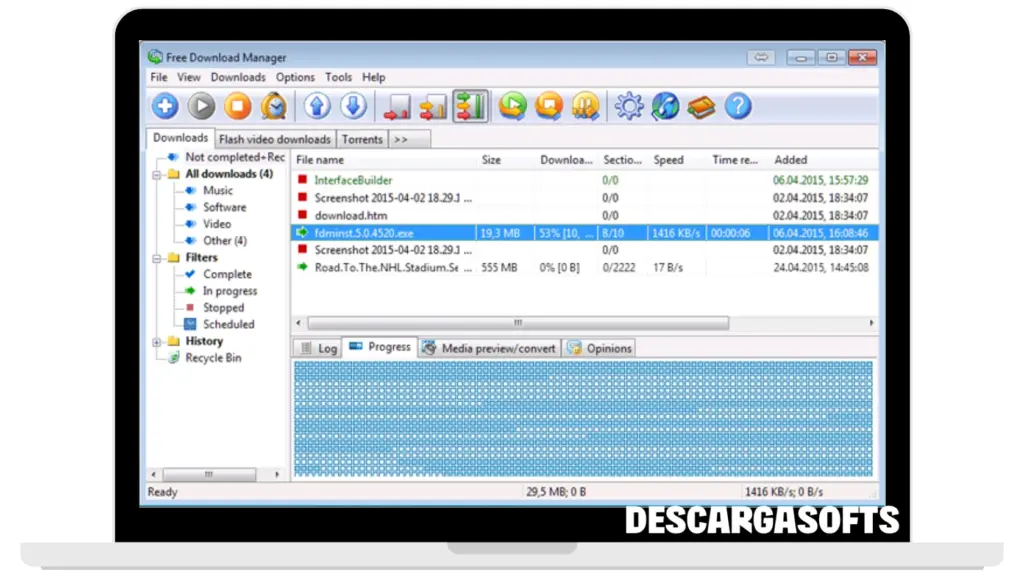Collapse the Filters tree node
1024x576 pixels.
pos(157,258)
